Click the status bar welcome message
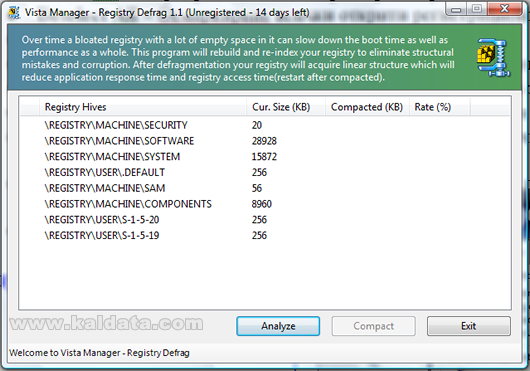The width and height of the screenshot is (530, 371). tap(99, 353)
